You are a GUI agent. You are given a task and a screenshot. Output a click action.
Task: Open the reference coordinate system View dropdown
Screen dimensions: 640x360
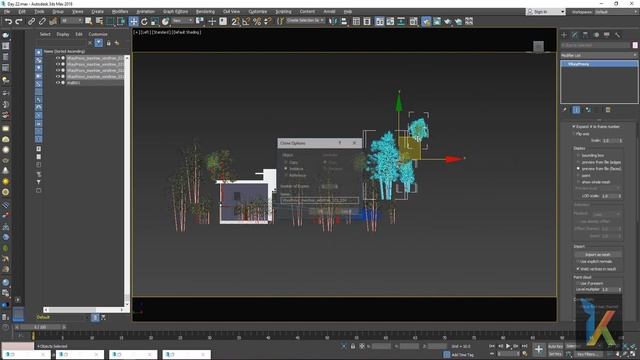click(x=182, y=20)
